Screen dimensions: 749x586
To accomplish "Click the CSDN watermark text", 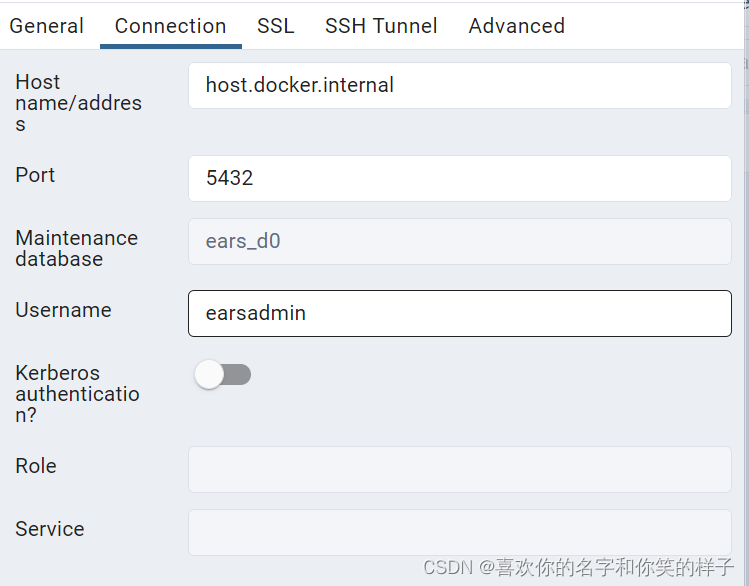I will (x=578, y=568).
